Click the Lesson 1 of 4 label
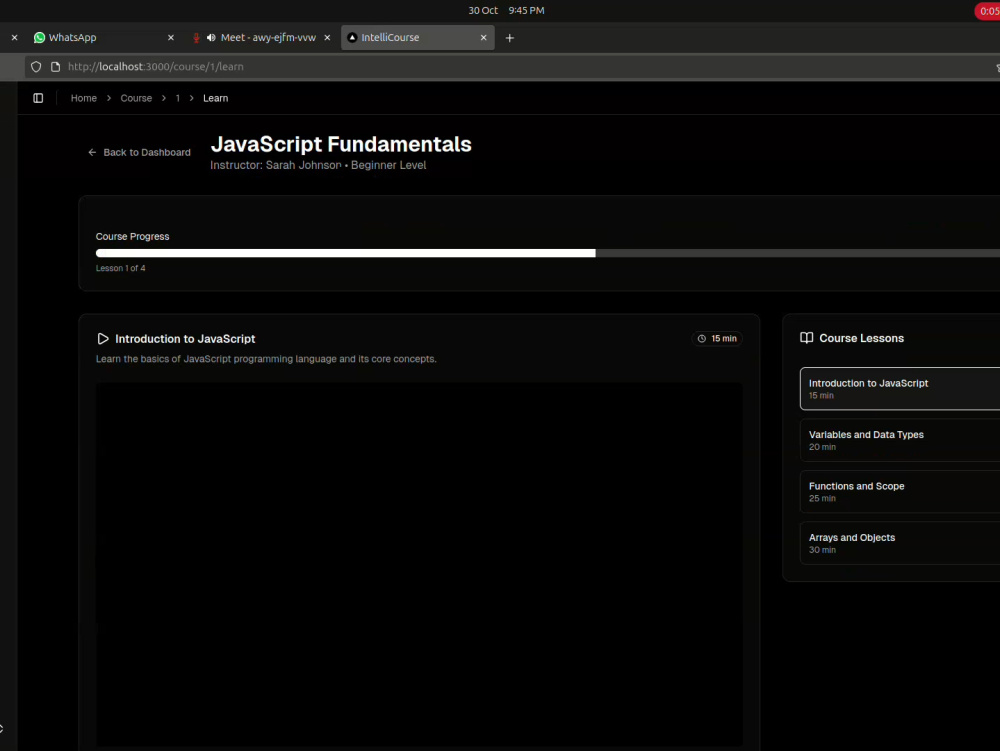The image size is (1000, 751). tap(121, 268)
